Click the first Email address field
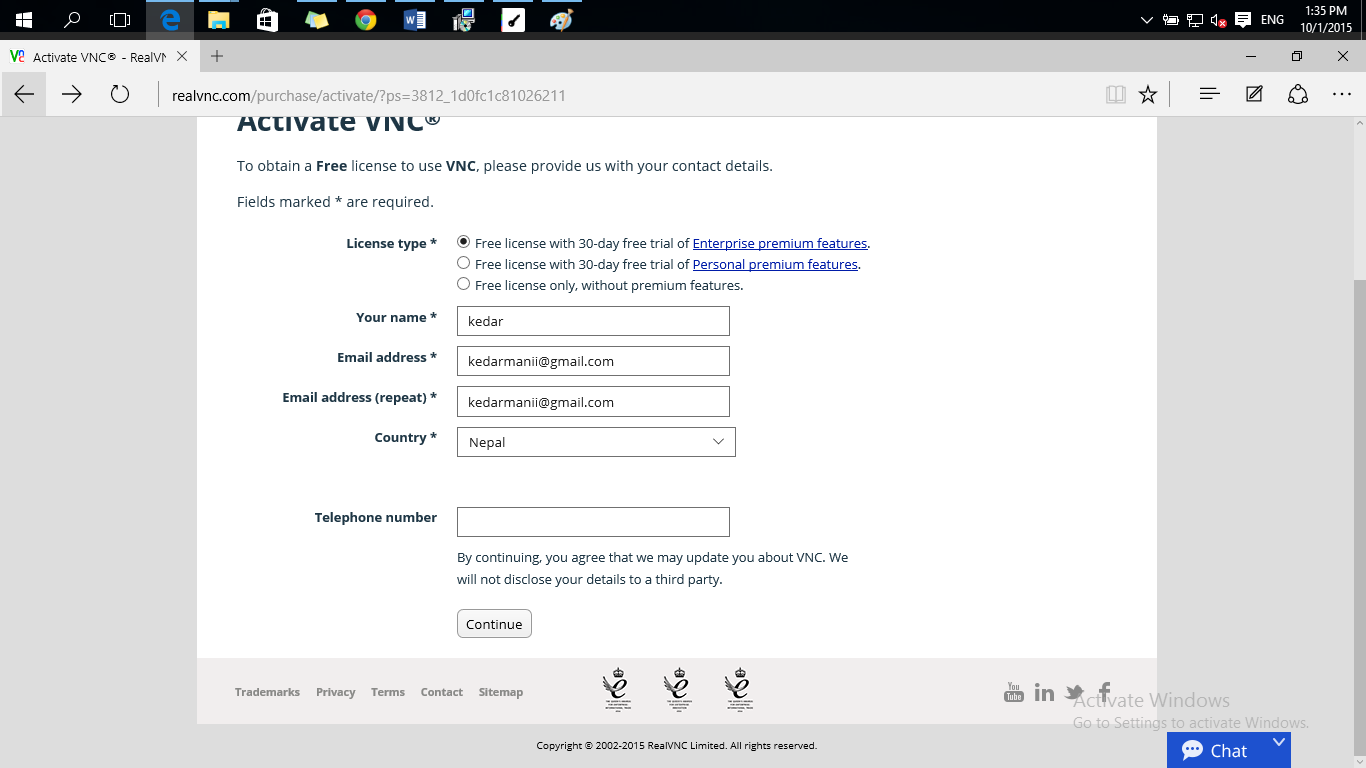Viewport: 1366px width, 768px height. click(593, 361)
